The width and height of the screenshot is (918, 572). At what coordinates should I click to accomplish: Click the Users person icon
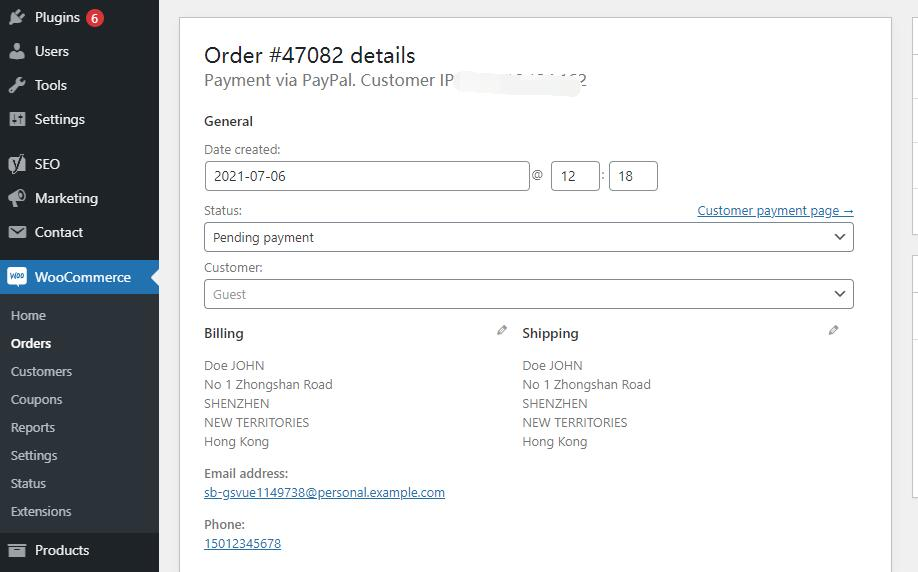[17, 51]
